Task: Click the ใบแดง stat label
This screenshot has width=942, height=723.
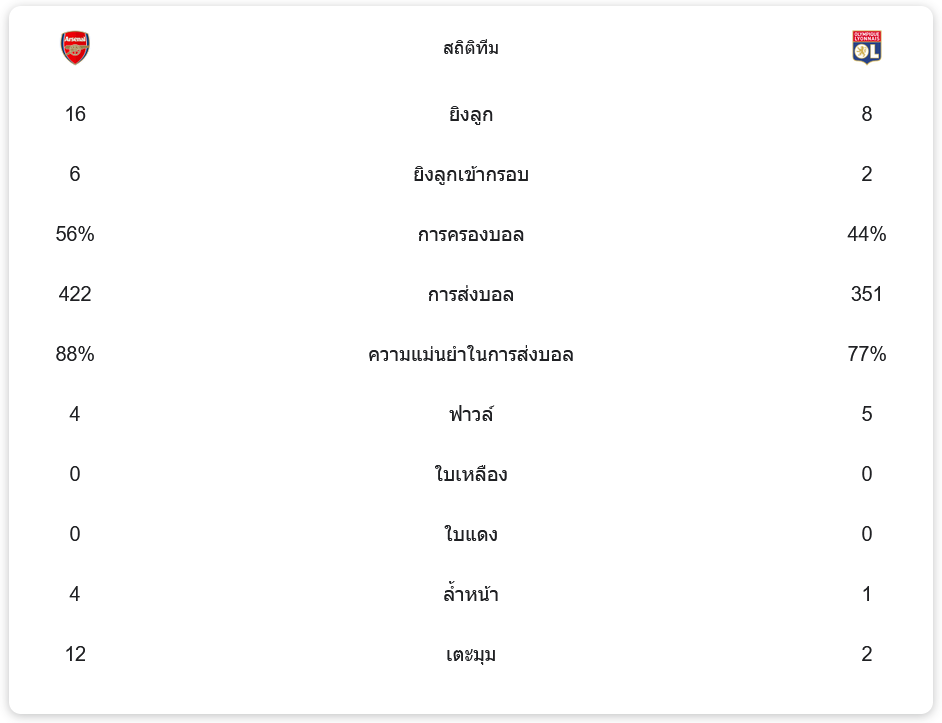Action: pos(471,535)
